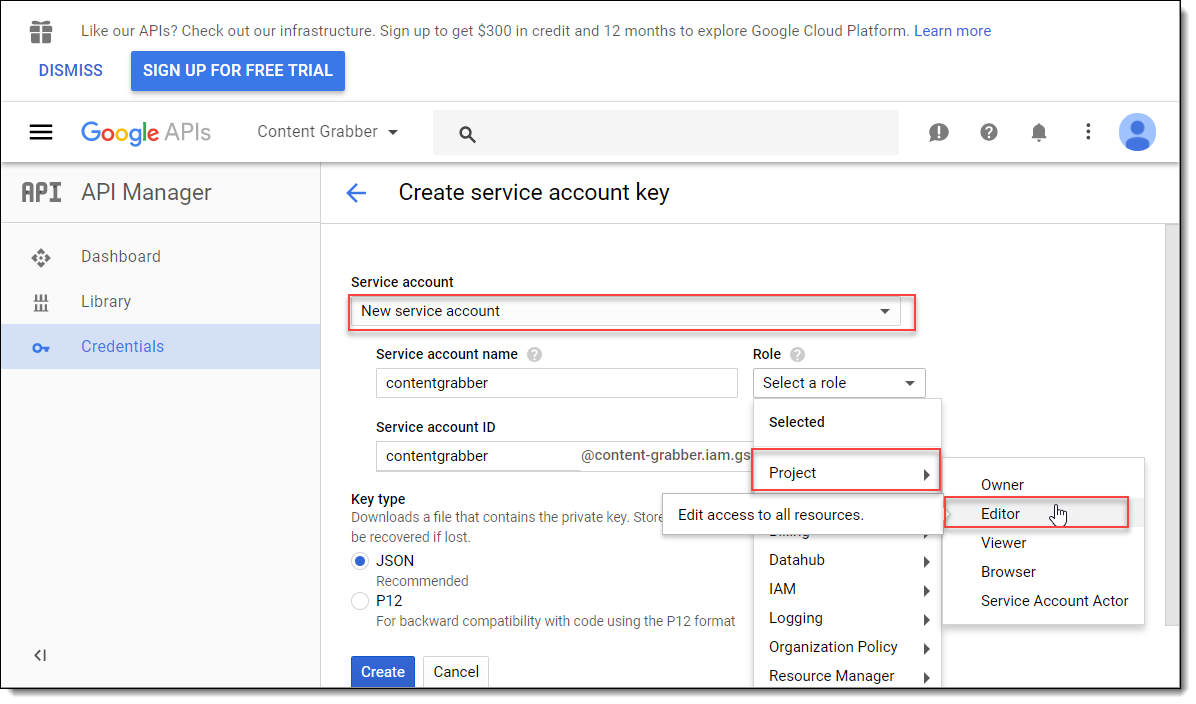Click help icon beside Role label
The width and height of the screenshot is (1196, 704).
click(x=797, y=355)
